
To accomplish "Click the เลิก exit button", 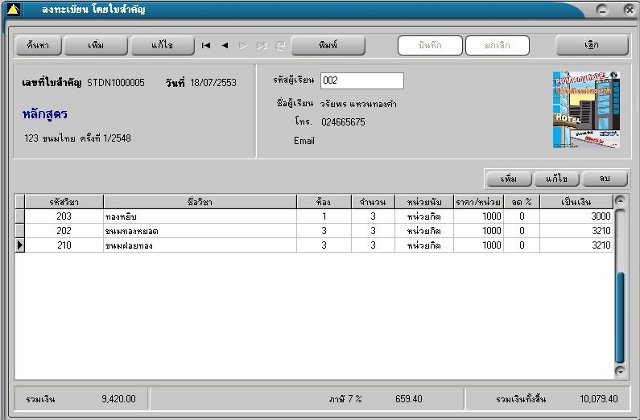I will click(592, 45).
